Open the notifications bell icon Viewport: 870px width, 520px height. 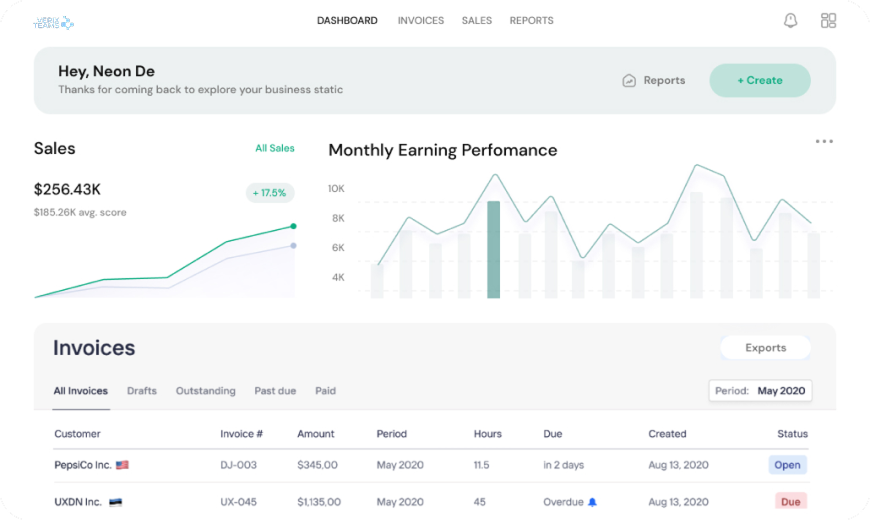click(790, 21)
